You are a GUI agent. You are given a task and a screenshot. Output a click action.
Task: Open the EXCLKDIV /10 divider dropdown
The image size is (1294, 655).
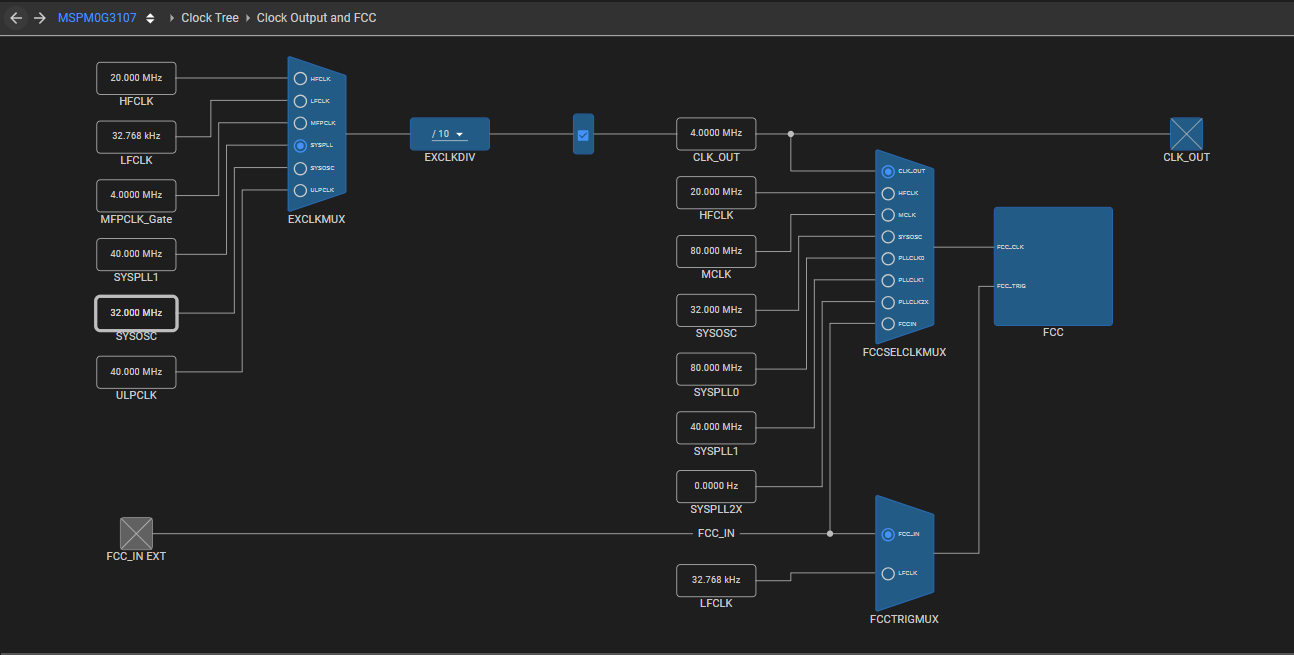[x=450, y=134]
